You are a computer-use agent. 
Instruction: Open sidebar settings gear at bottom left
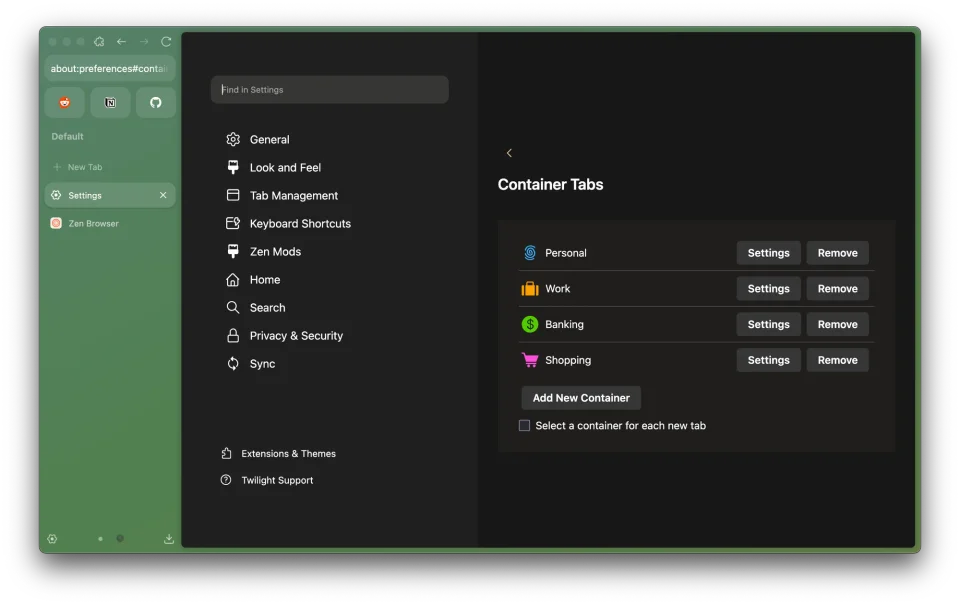click(x=53, y=539)
